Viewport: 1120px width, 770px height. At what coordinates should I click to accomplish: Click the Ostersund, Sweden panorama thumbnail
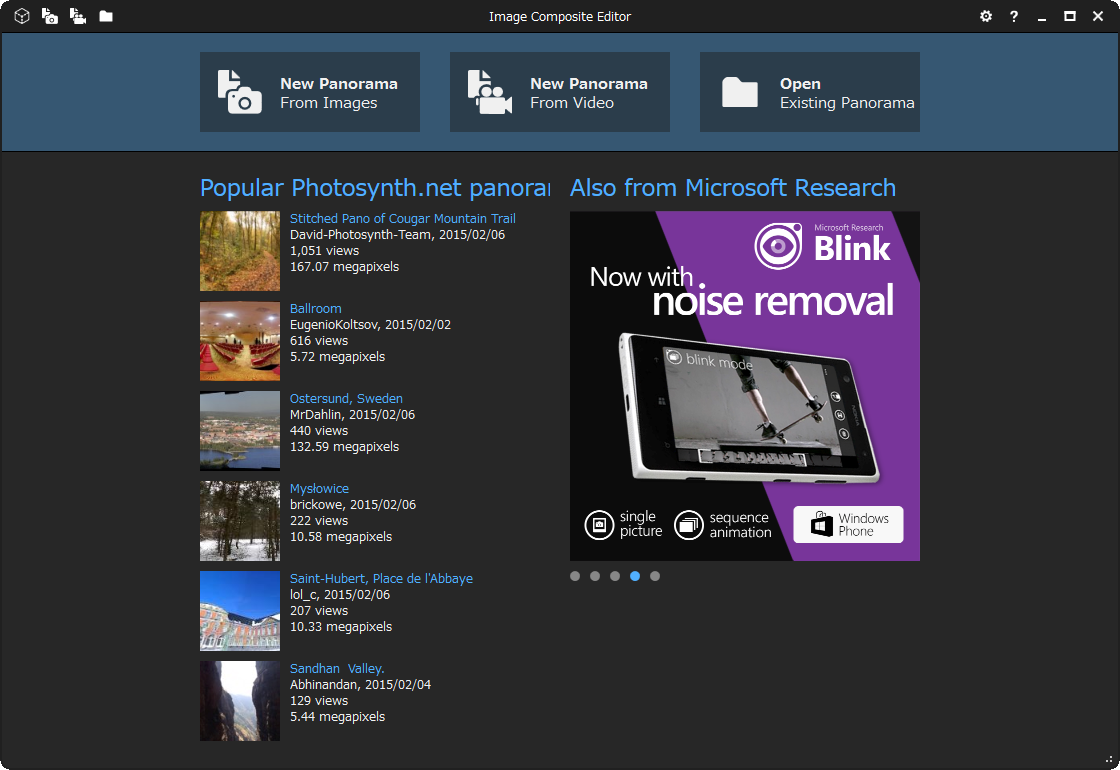240,431
